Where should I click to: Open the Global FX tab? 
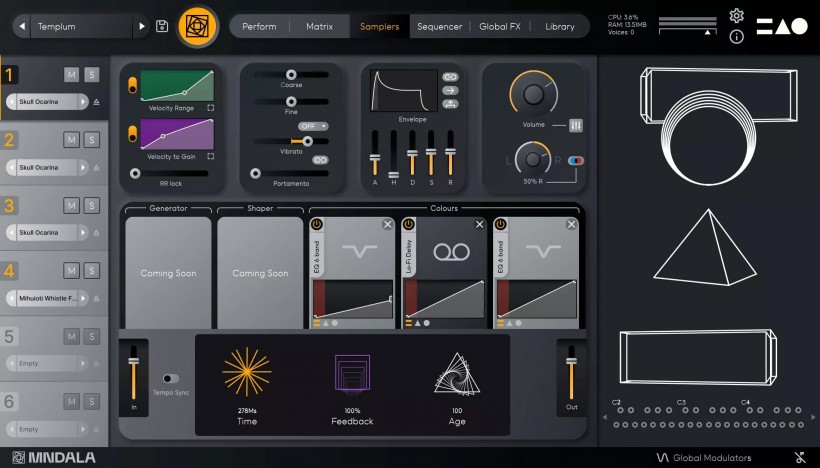point(499,26)
